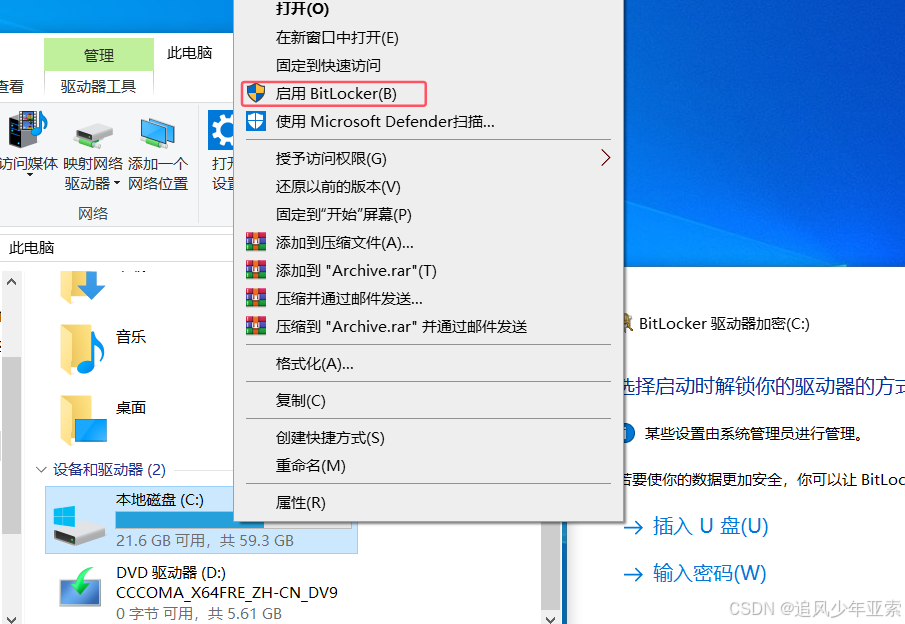Click the 插入 U 盘(U) link
The image size is (905, 624).
710,526
